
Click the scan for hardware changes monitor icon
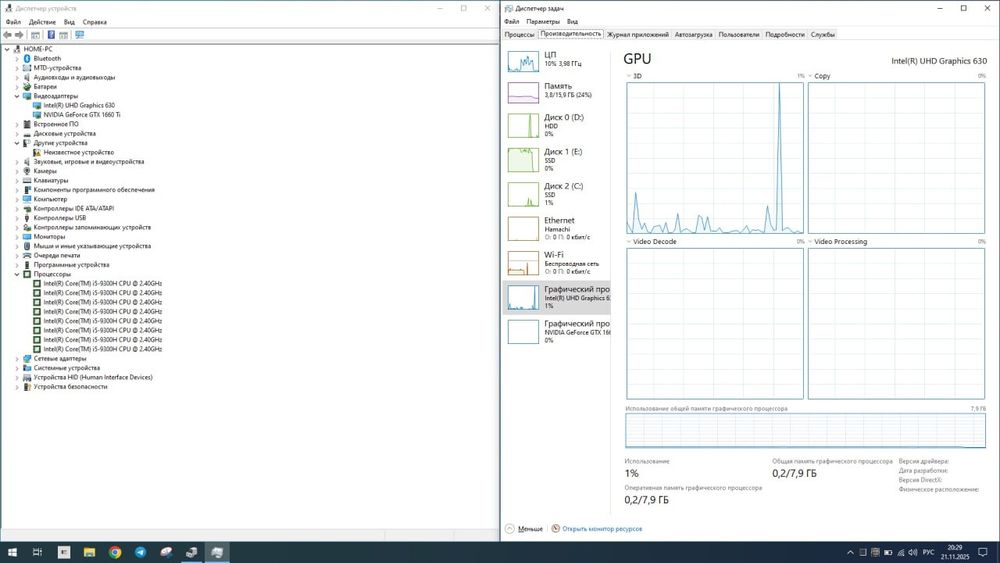point(80,35)
